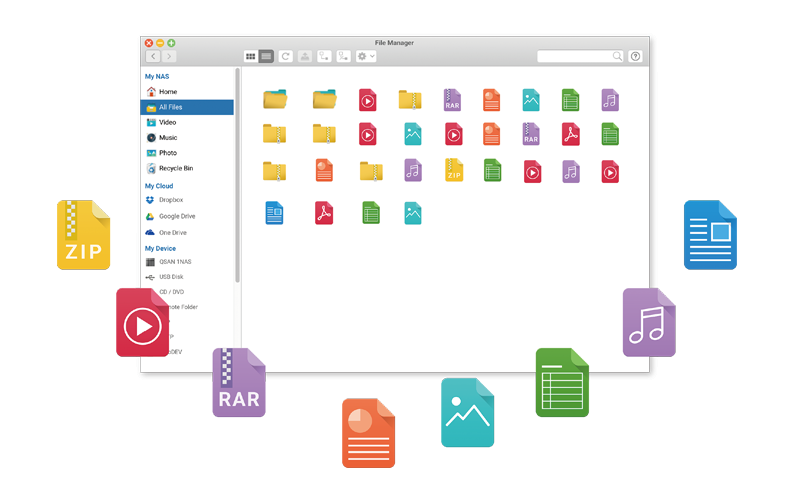Select the image file in the bottom row

tap(413, 213)
